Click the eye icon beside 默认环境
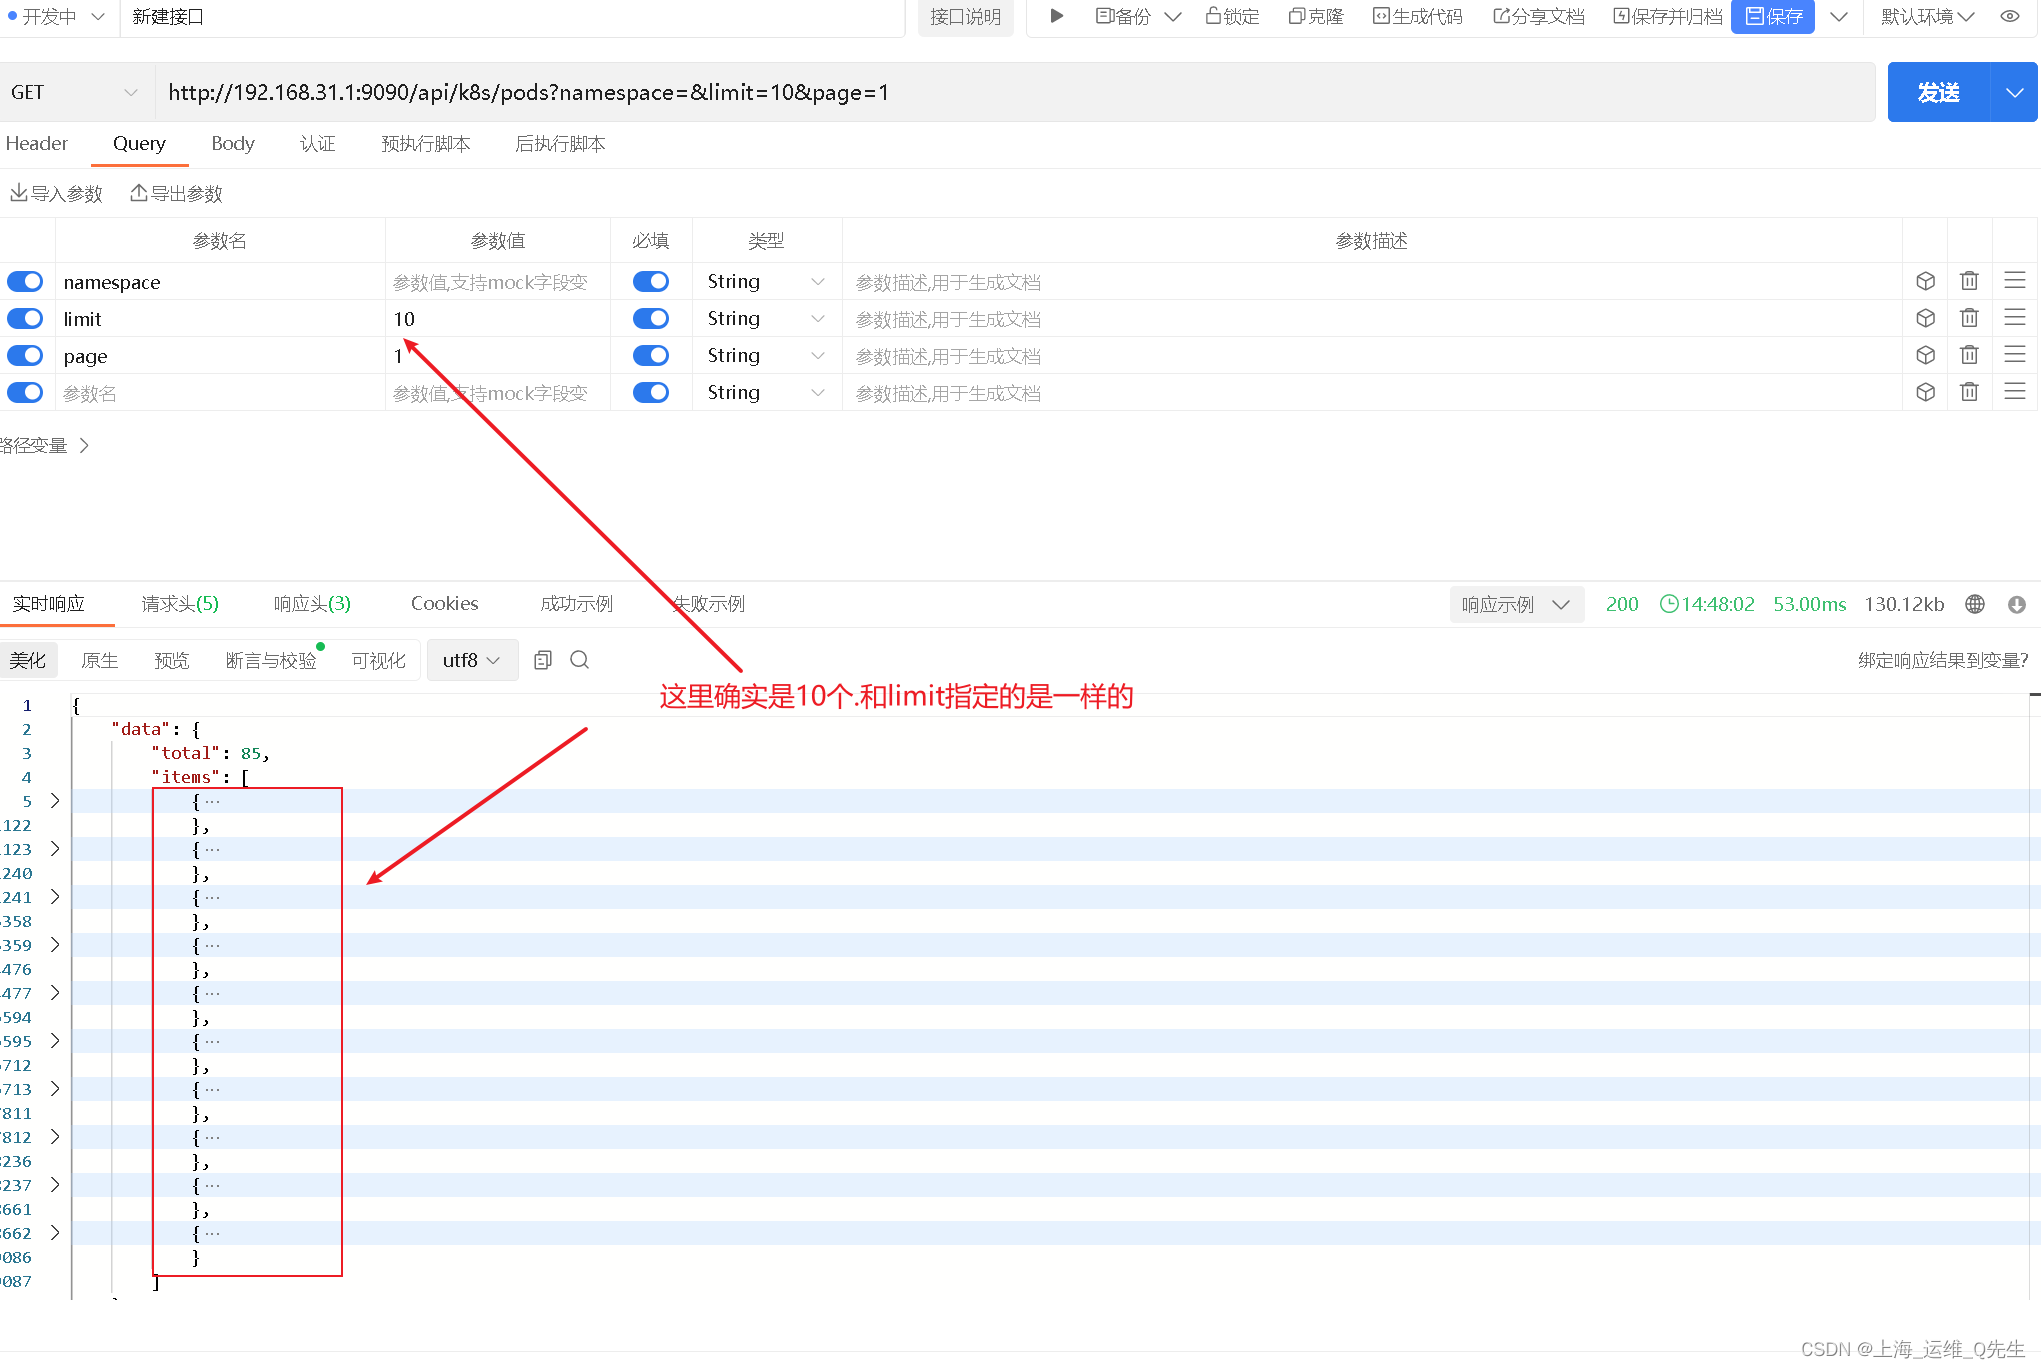Image resolution: width=2041 pixels, height=1369 pixels. pos(2010,16)
